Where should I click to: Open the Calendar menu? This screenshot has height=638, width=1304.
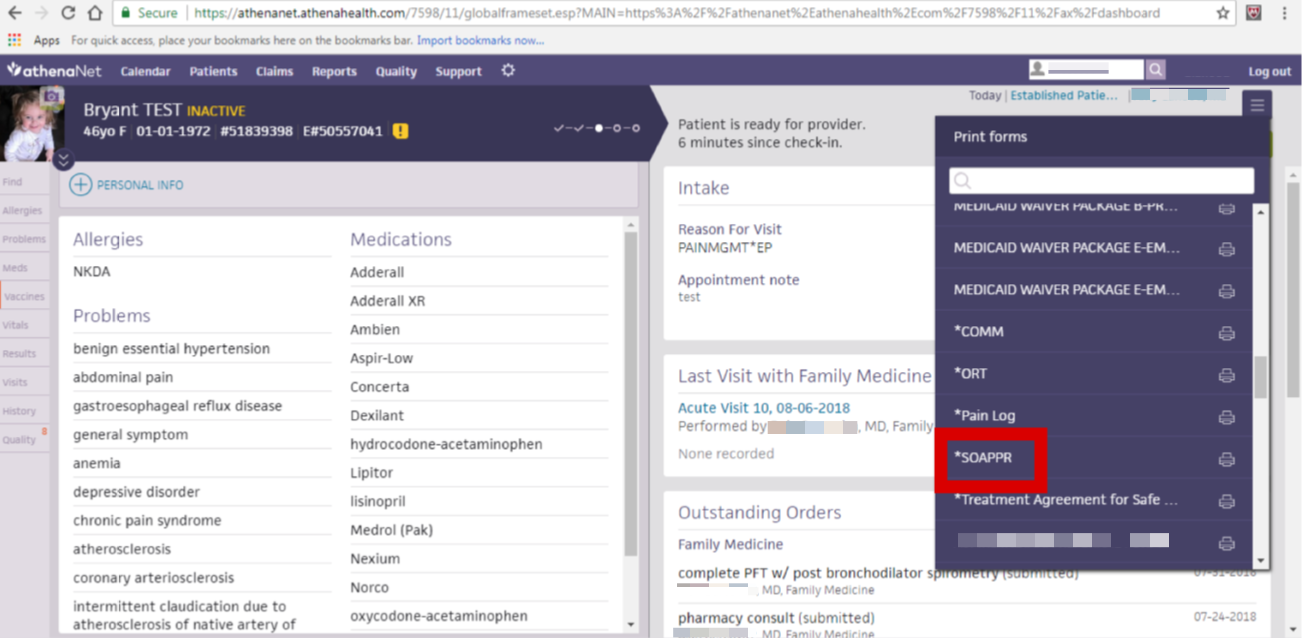click(145, 71)
